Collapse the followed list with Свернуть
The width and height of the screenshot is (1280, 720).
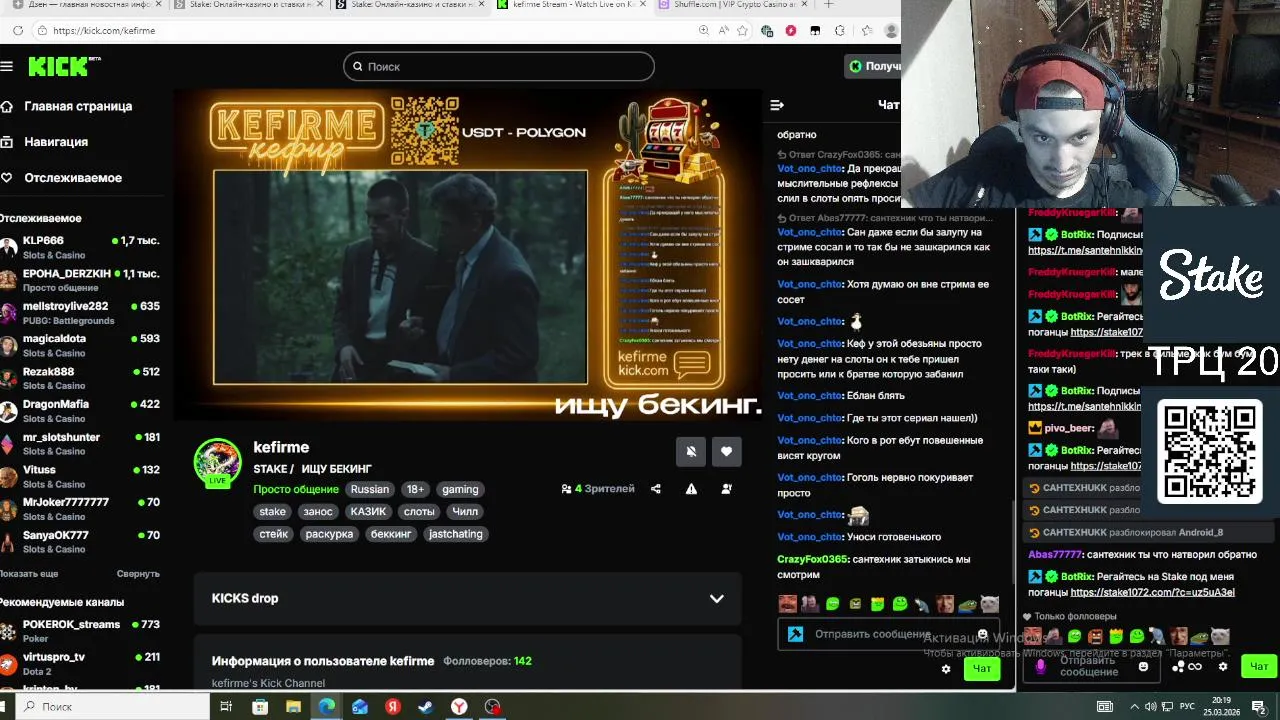138,574
